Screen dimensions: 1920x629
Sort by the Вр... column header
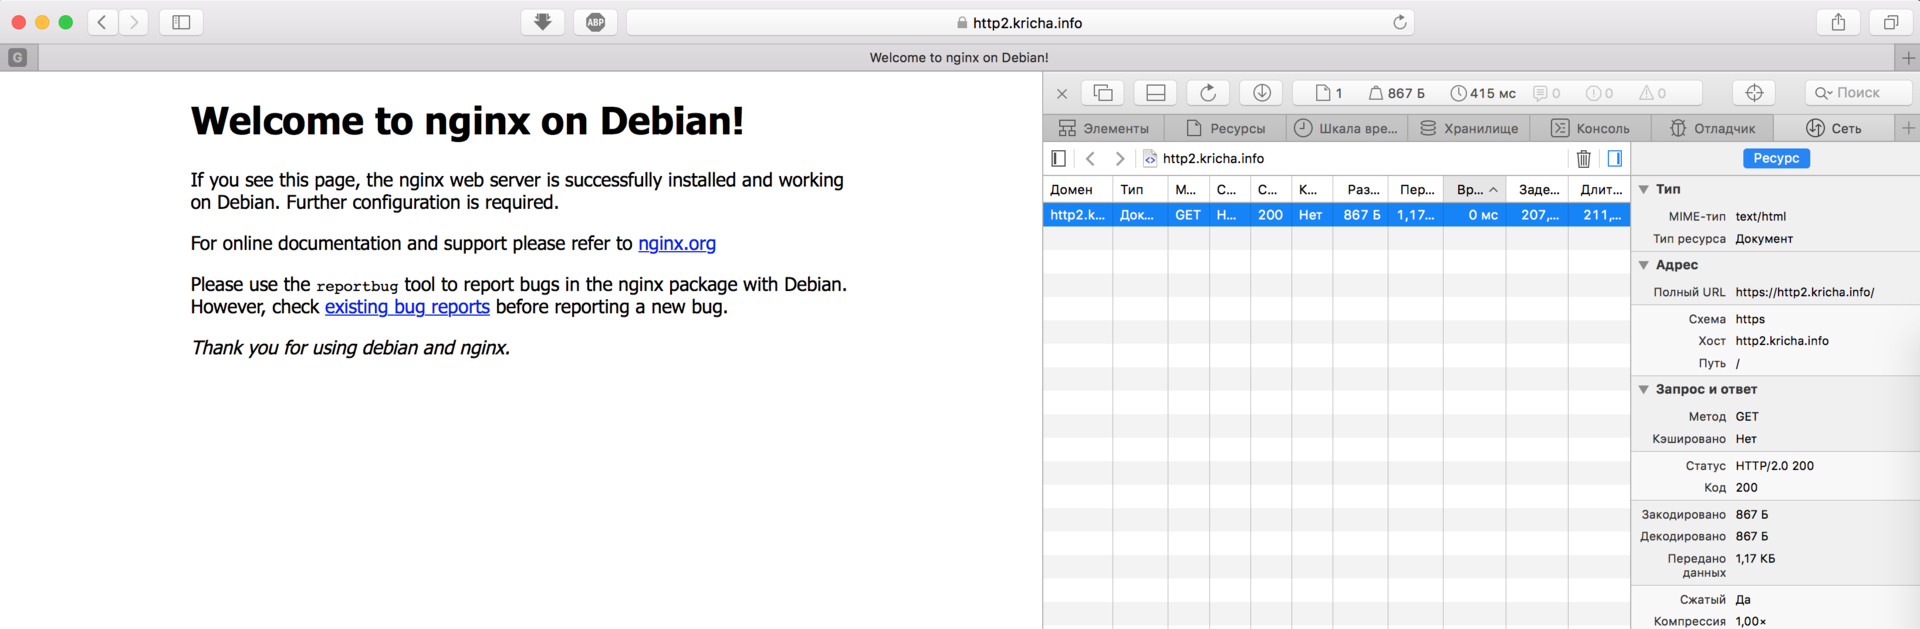(x=1475, y=189)
